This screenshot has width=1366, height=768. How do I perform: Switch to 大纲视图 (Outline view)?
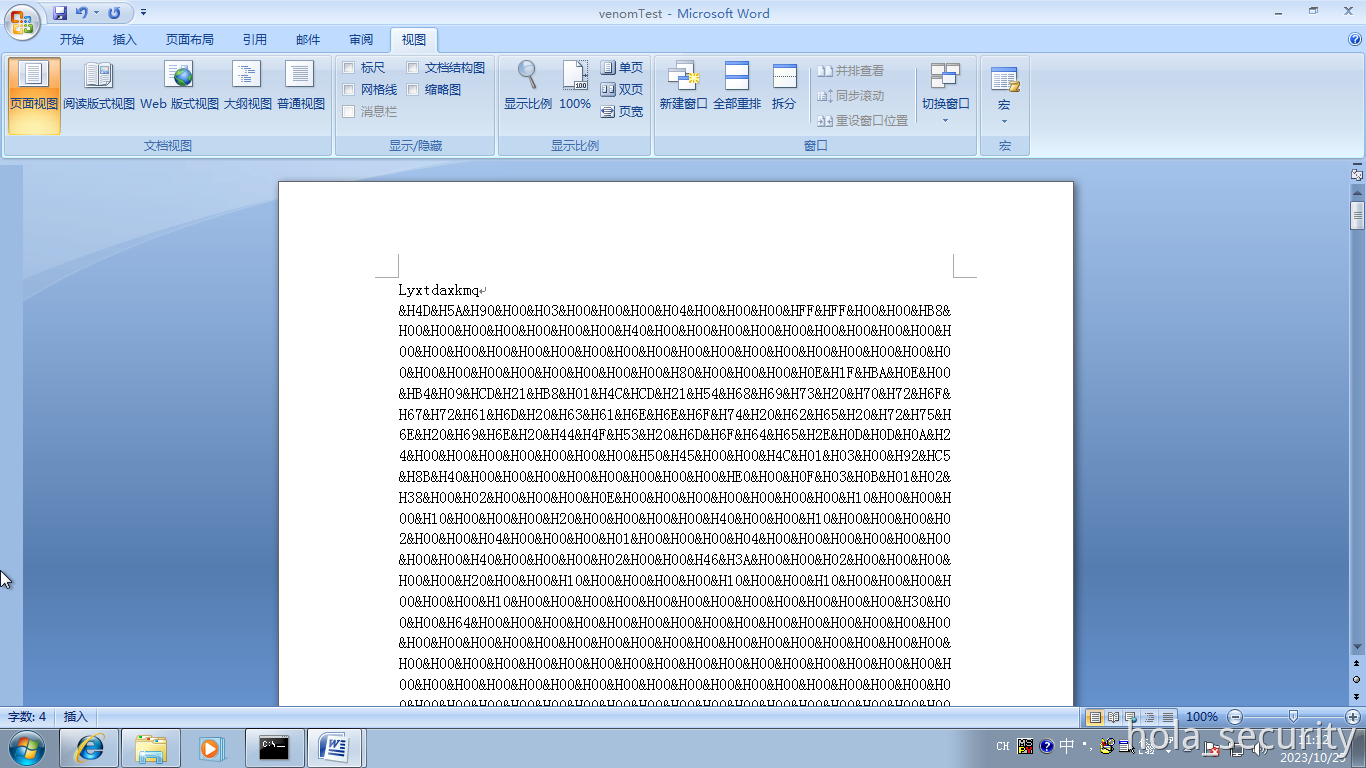(x=245, y=85)
